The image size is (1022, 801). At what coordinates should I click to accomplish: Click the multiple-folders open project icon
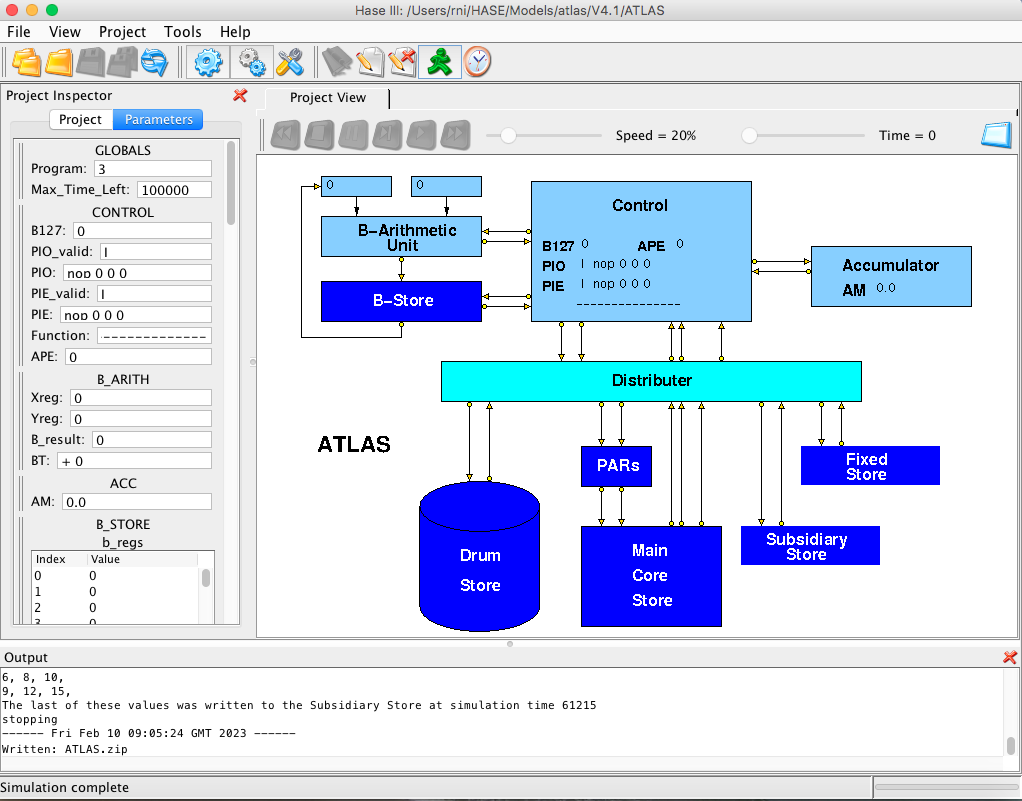pos(27,63)
